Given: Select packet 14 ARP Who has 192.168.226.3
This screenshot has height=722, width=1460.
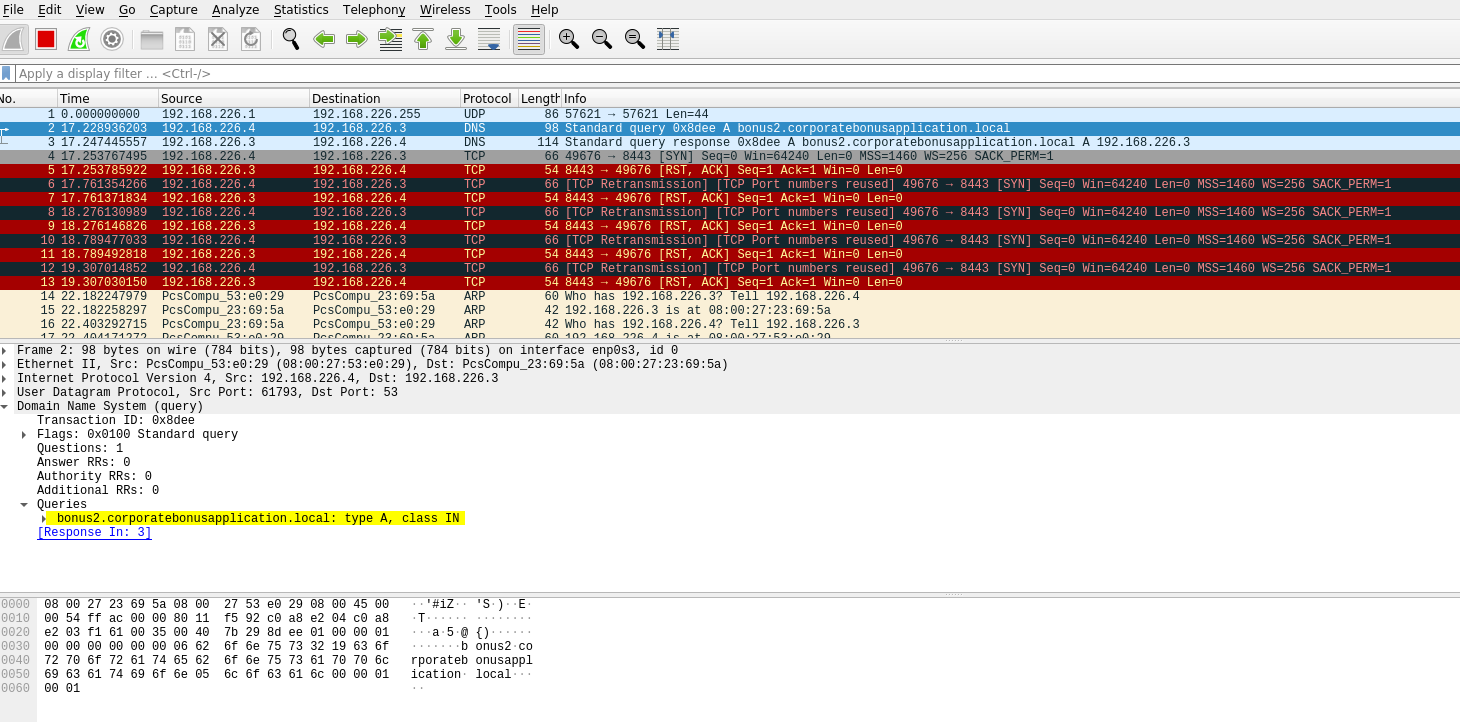Looking at the screenshot, I should 730,297.
